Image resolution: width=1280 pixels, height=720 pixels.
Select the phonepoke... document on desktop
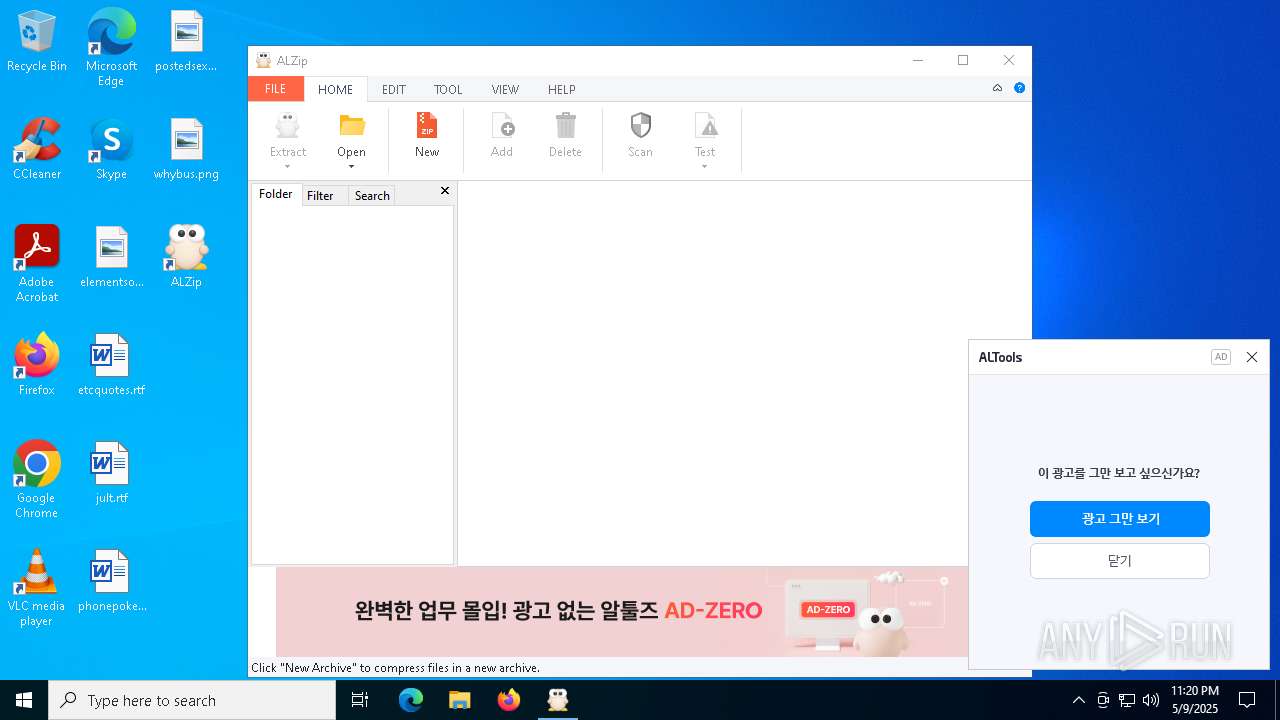(x=111, y=581)
